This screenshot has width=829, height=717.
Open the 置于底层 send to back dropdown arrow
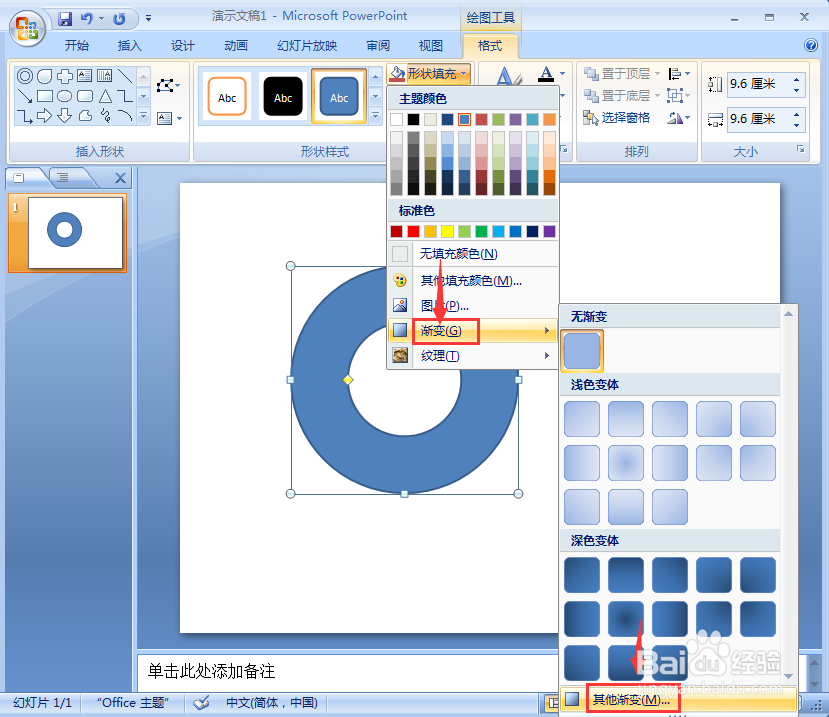[657, 96]
